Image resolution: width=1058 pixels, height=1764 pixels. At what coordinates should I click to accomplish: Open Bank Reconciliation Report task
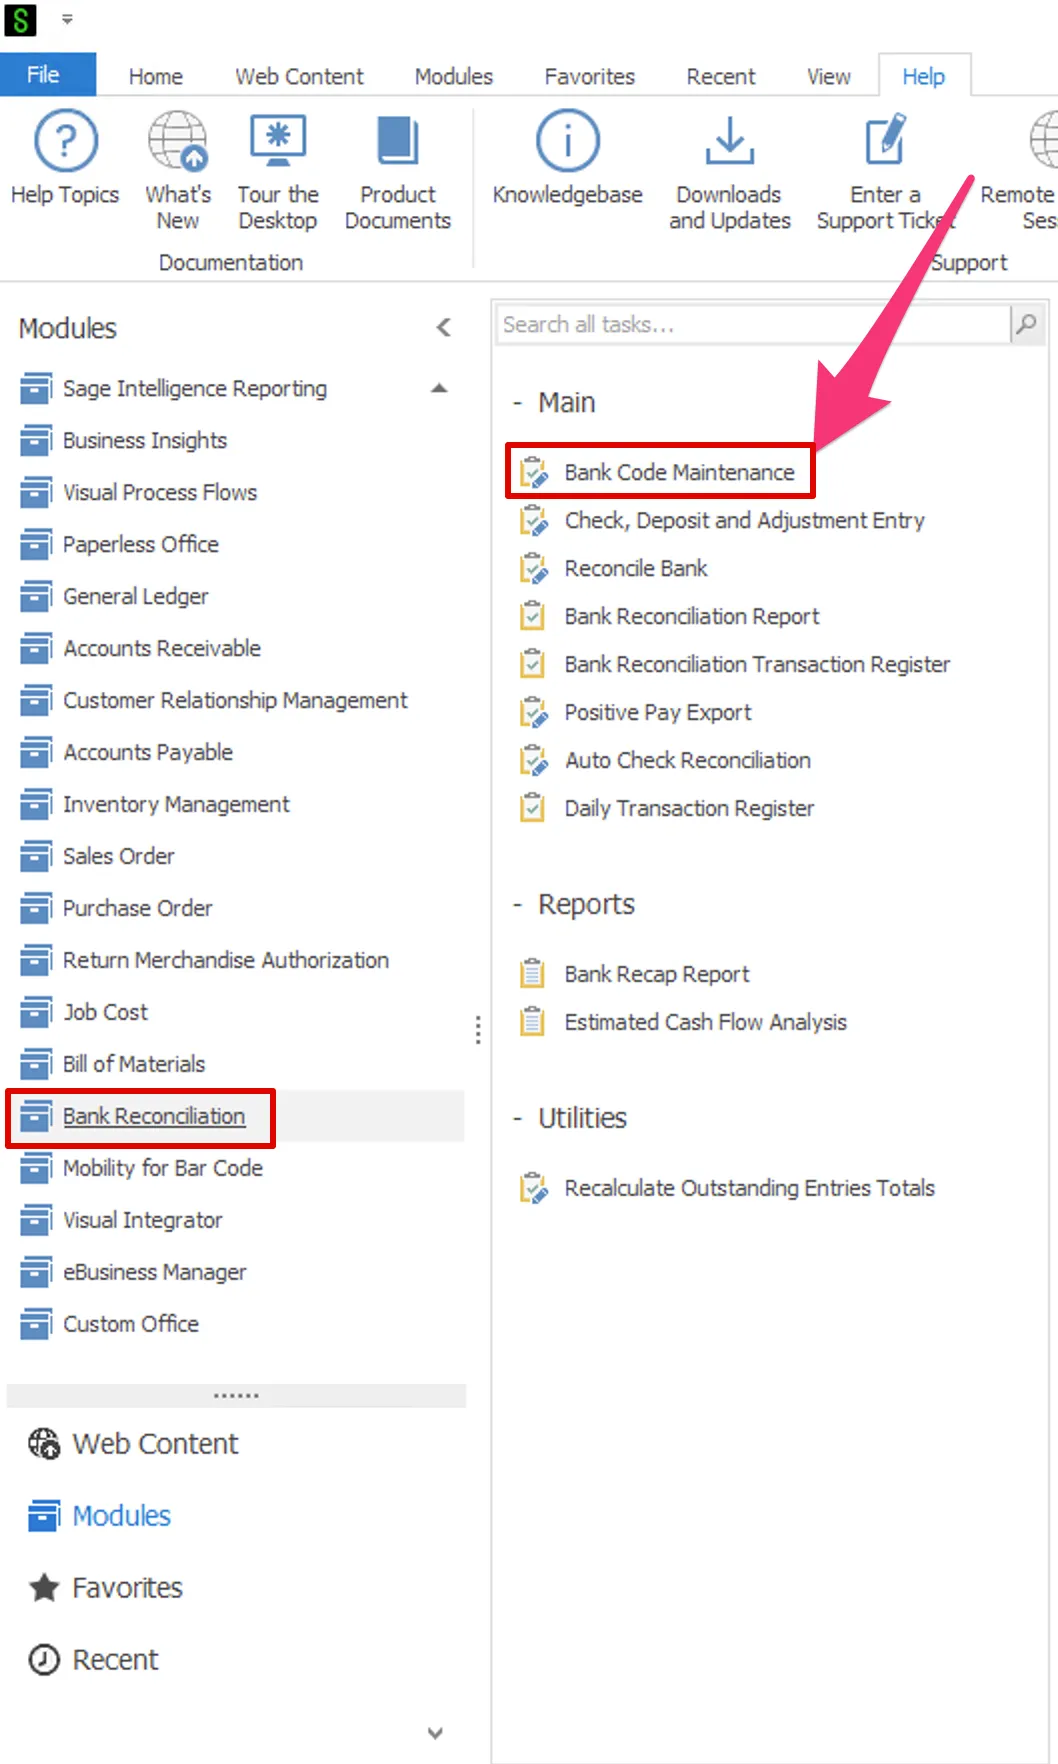point(692,616)
